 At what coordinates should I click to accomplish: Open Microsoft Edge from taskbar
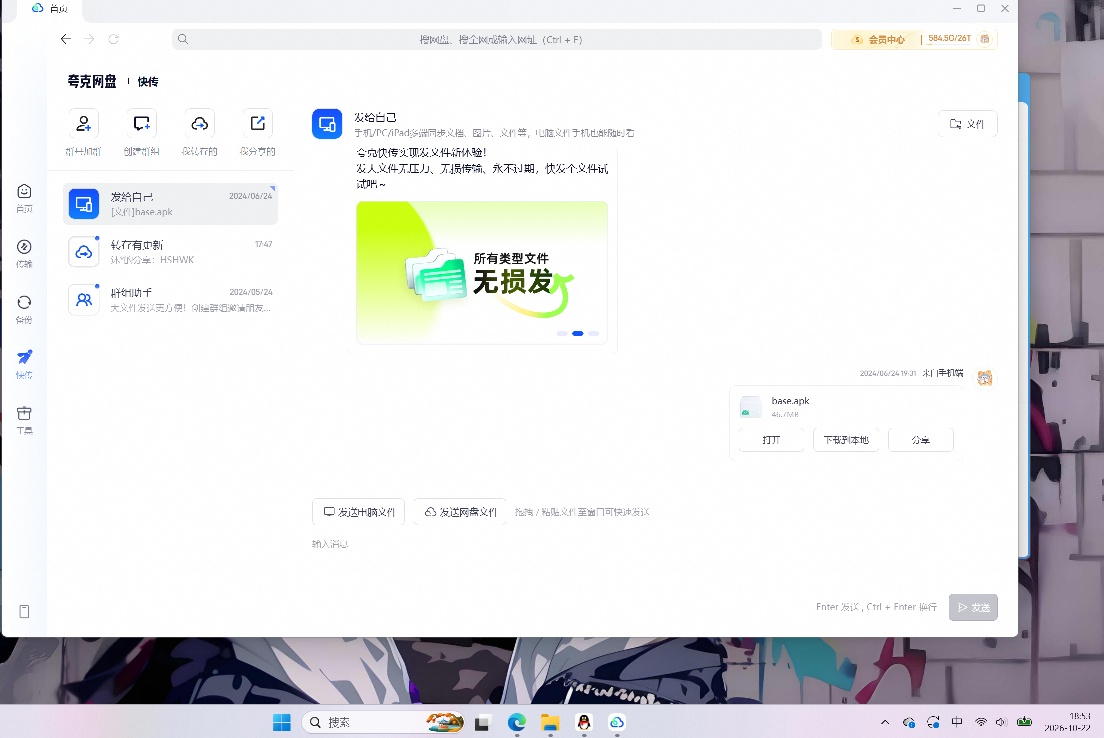pyautogui.click(x=517, y=723)
